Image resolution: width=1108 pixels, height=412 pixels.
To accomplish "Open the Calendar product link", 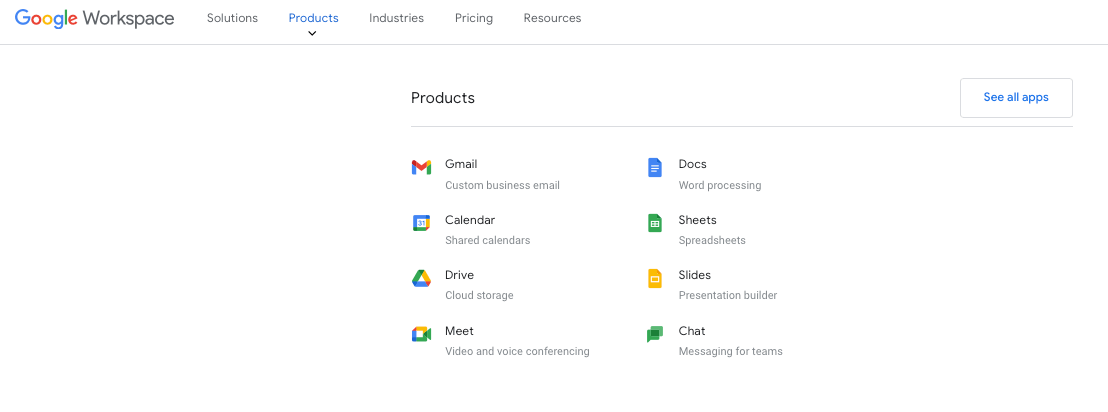I will (470, 220).
